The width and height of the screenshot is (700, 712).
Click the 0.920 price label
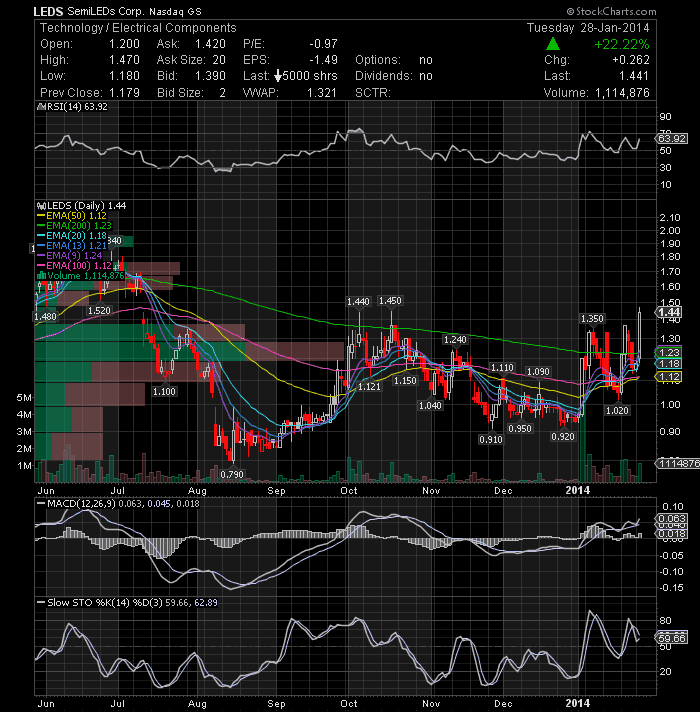point(563,437)
